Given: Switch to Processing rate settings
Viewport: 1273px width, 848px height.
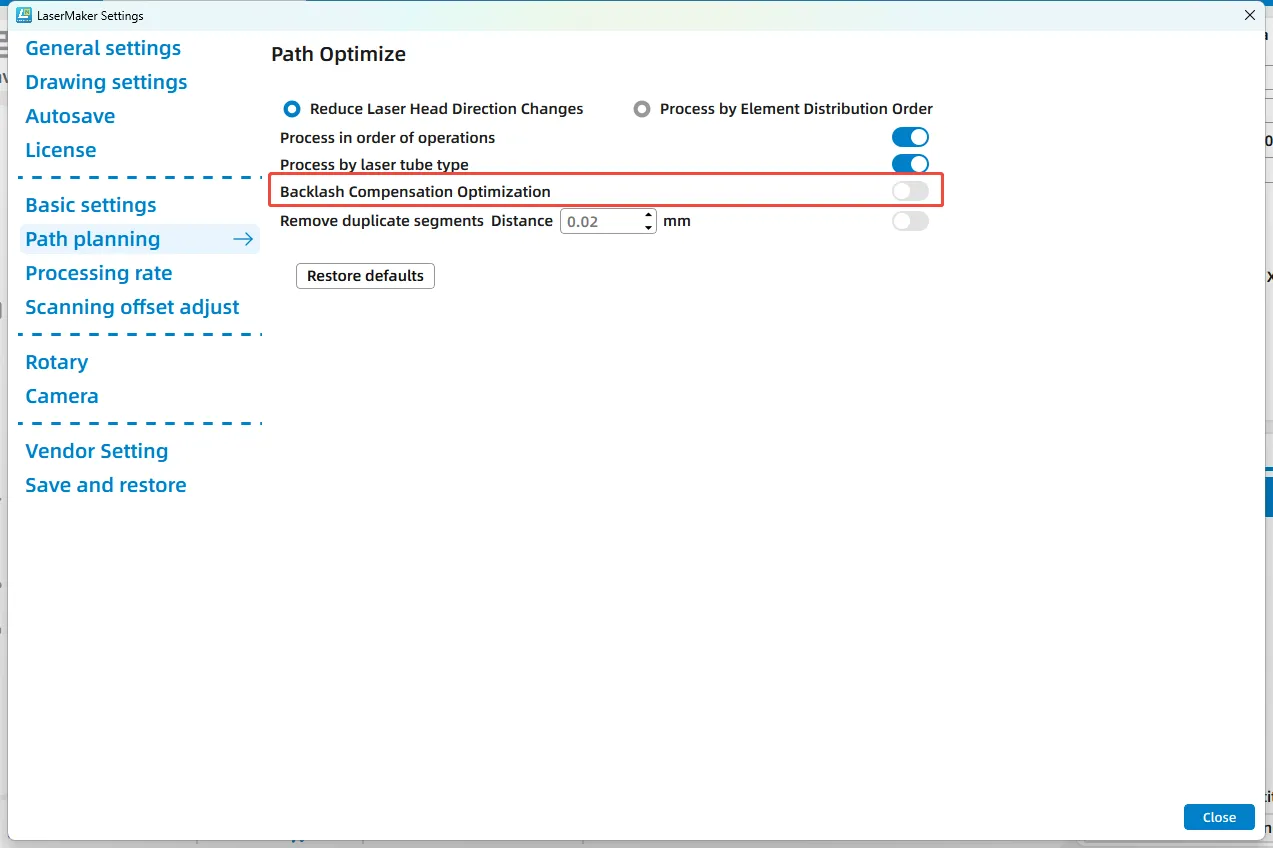Looking at the screenshot, I should pos(99,273).
